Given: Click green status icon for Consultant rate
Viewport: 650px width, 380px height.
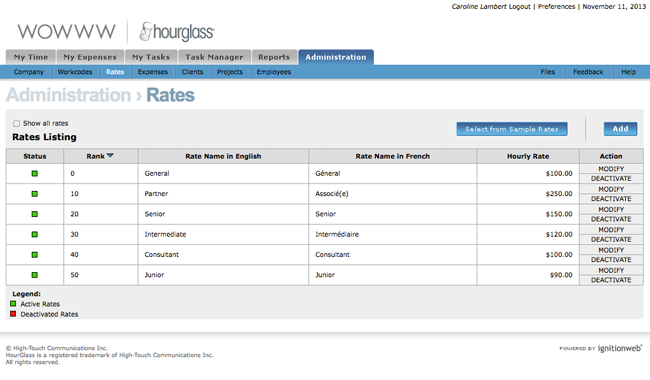Looking at the screenshot, I should [x=35, y=254].
